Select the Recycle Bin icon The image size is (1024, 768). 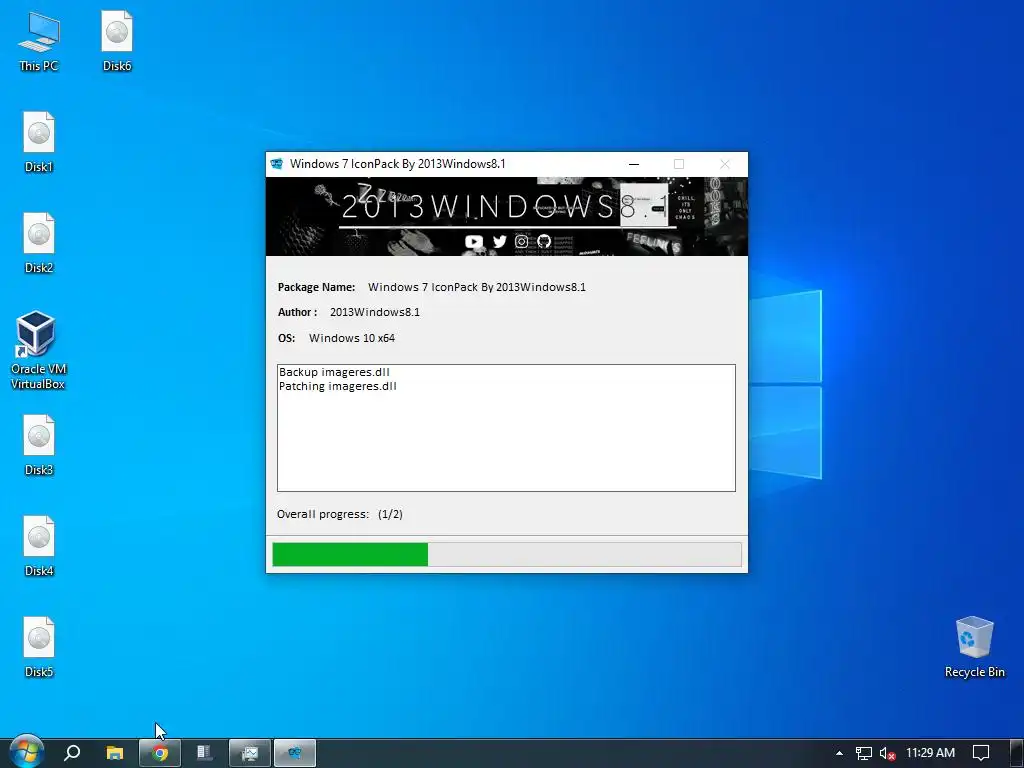click(x=974, y=647)
